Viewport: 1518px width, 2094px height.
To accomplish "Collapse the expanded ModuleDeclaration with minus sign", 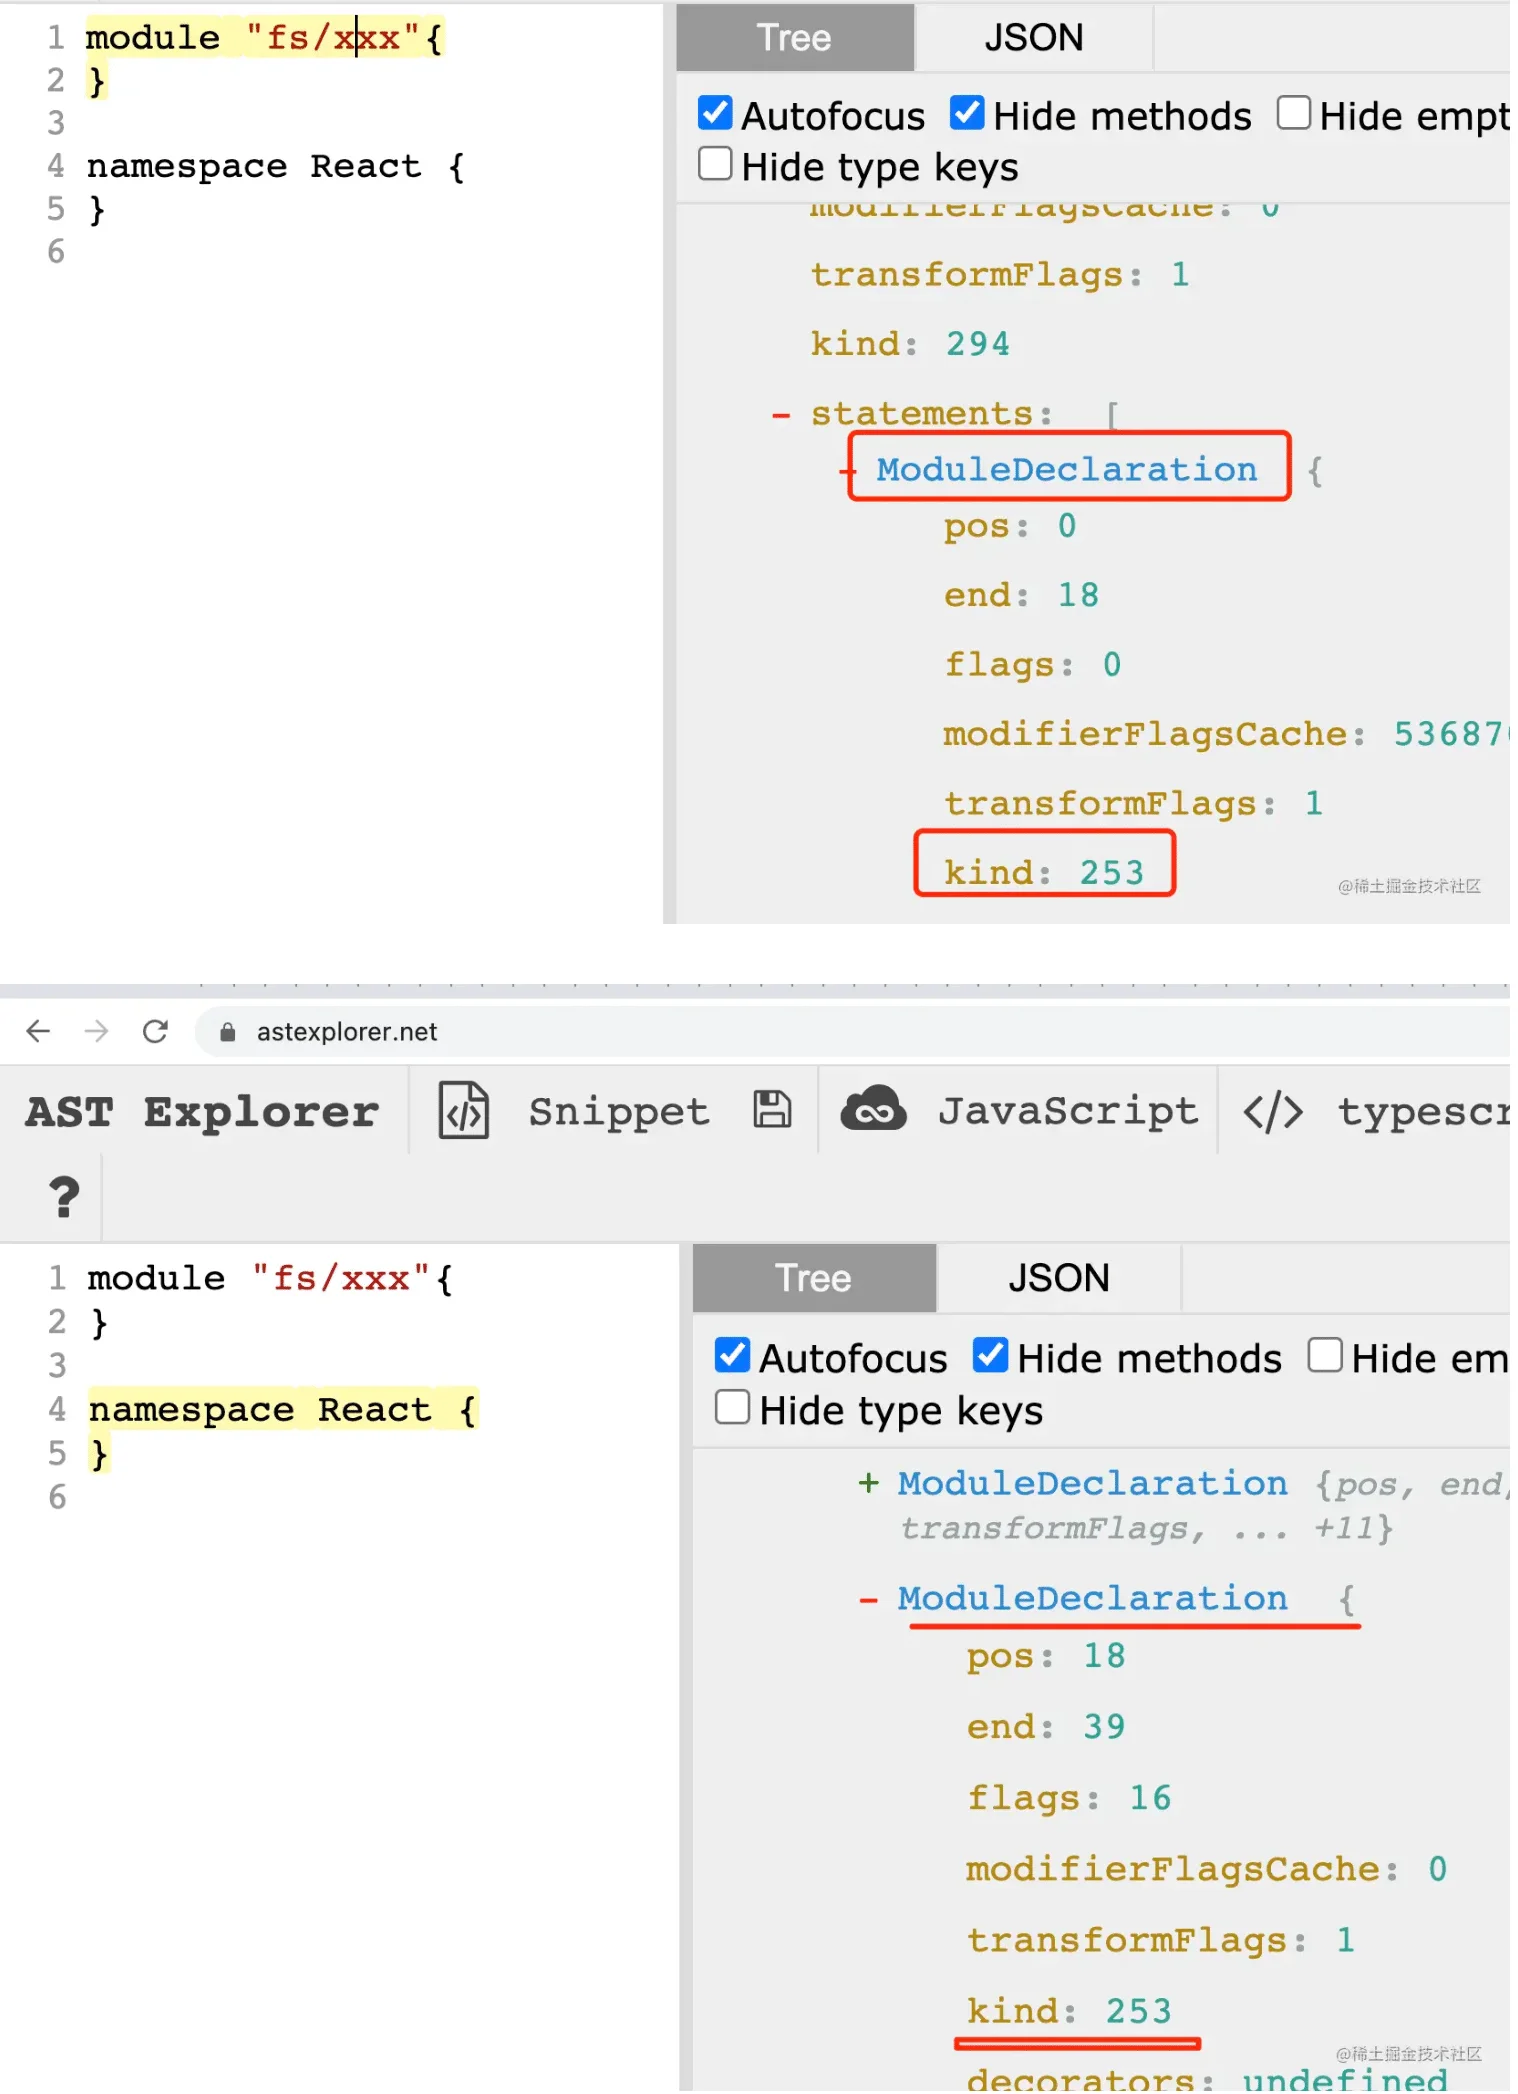I will pyautogui.click(x=869, y=1600).
